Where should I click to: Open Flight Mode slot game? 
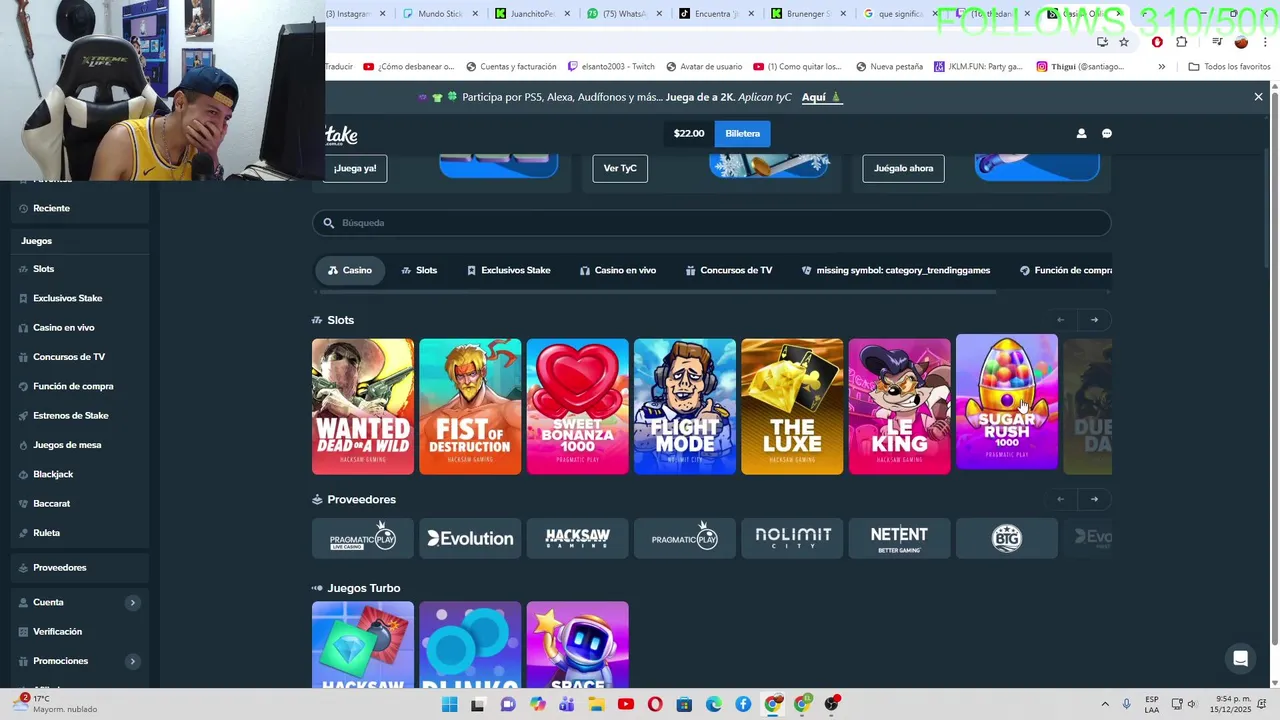point(685,406)
